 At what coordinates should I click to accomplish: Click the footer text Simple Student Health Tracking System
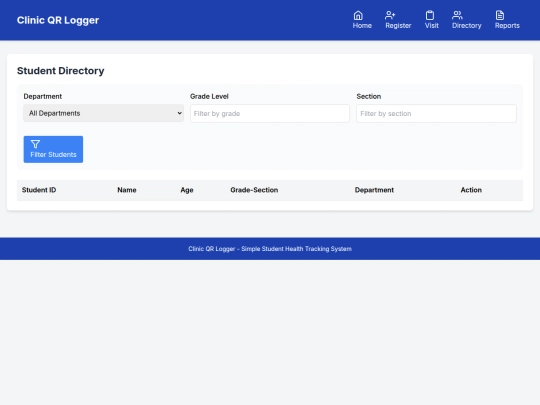[x=296, y=249]
